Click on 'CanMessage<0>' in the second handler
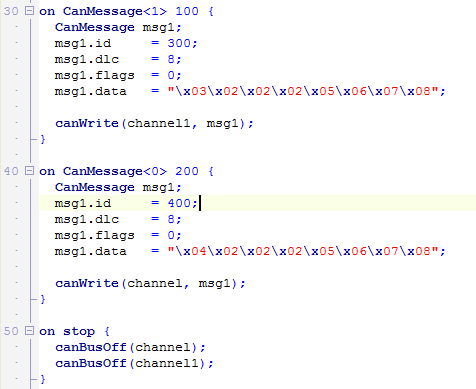This screenshot has height=389, width=476. click(x=115, y=171)
